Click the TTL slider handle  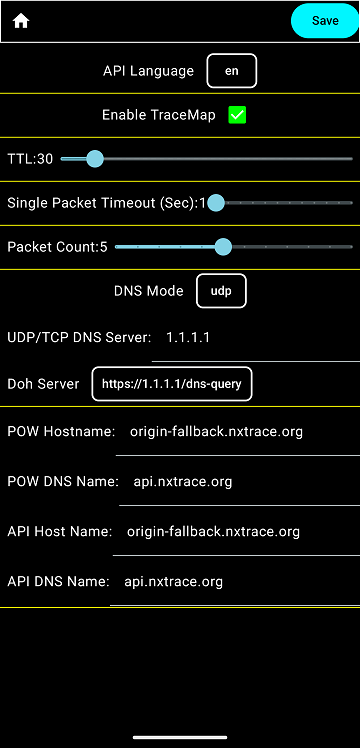pos(95,158)
